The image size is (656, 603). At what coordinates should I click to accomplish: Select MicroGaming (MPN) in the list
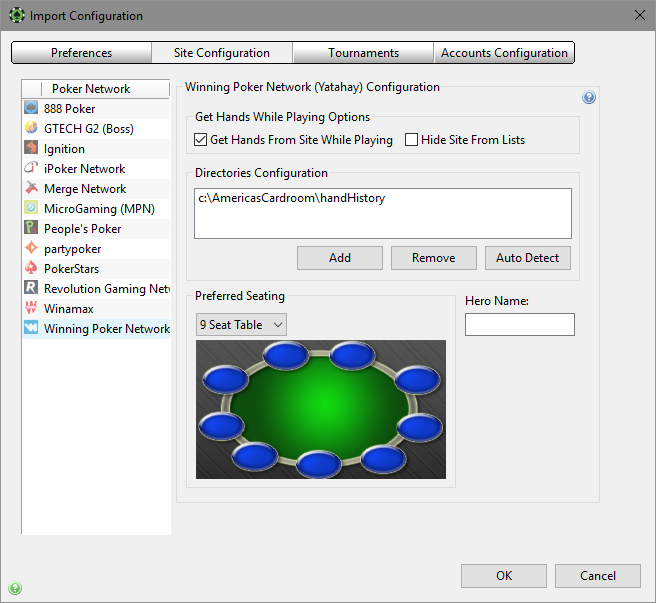click(96, 208)
